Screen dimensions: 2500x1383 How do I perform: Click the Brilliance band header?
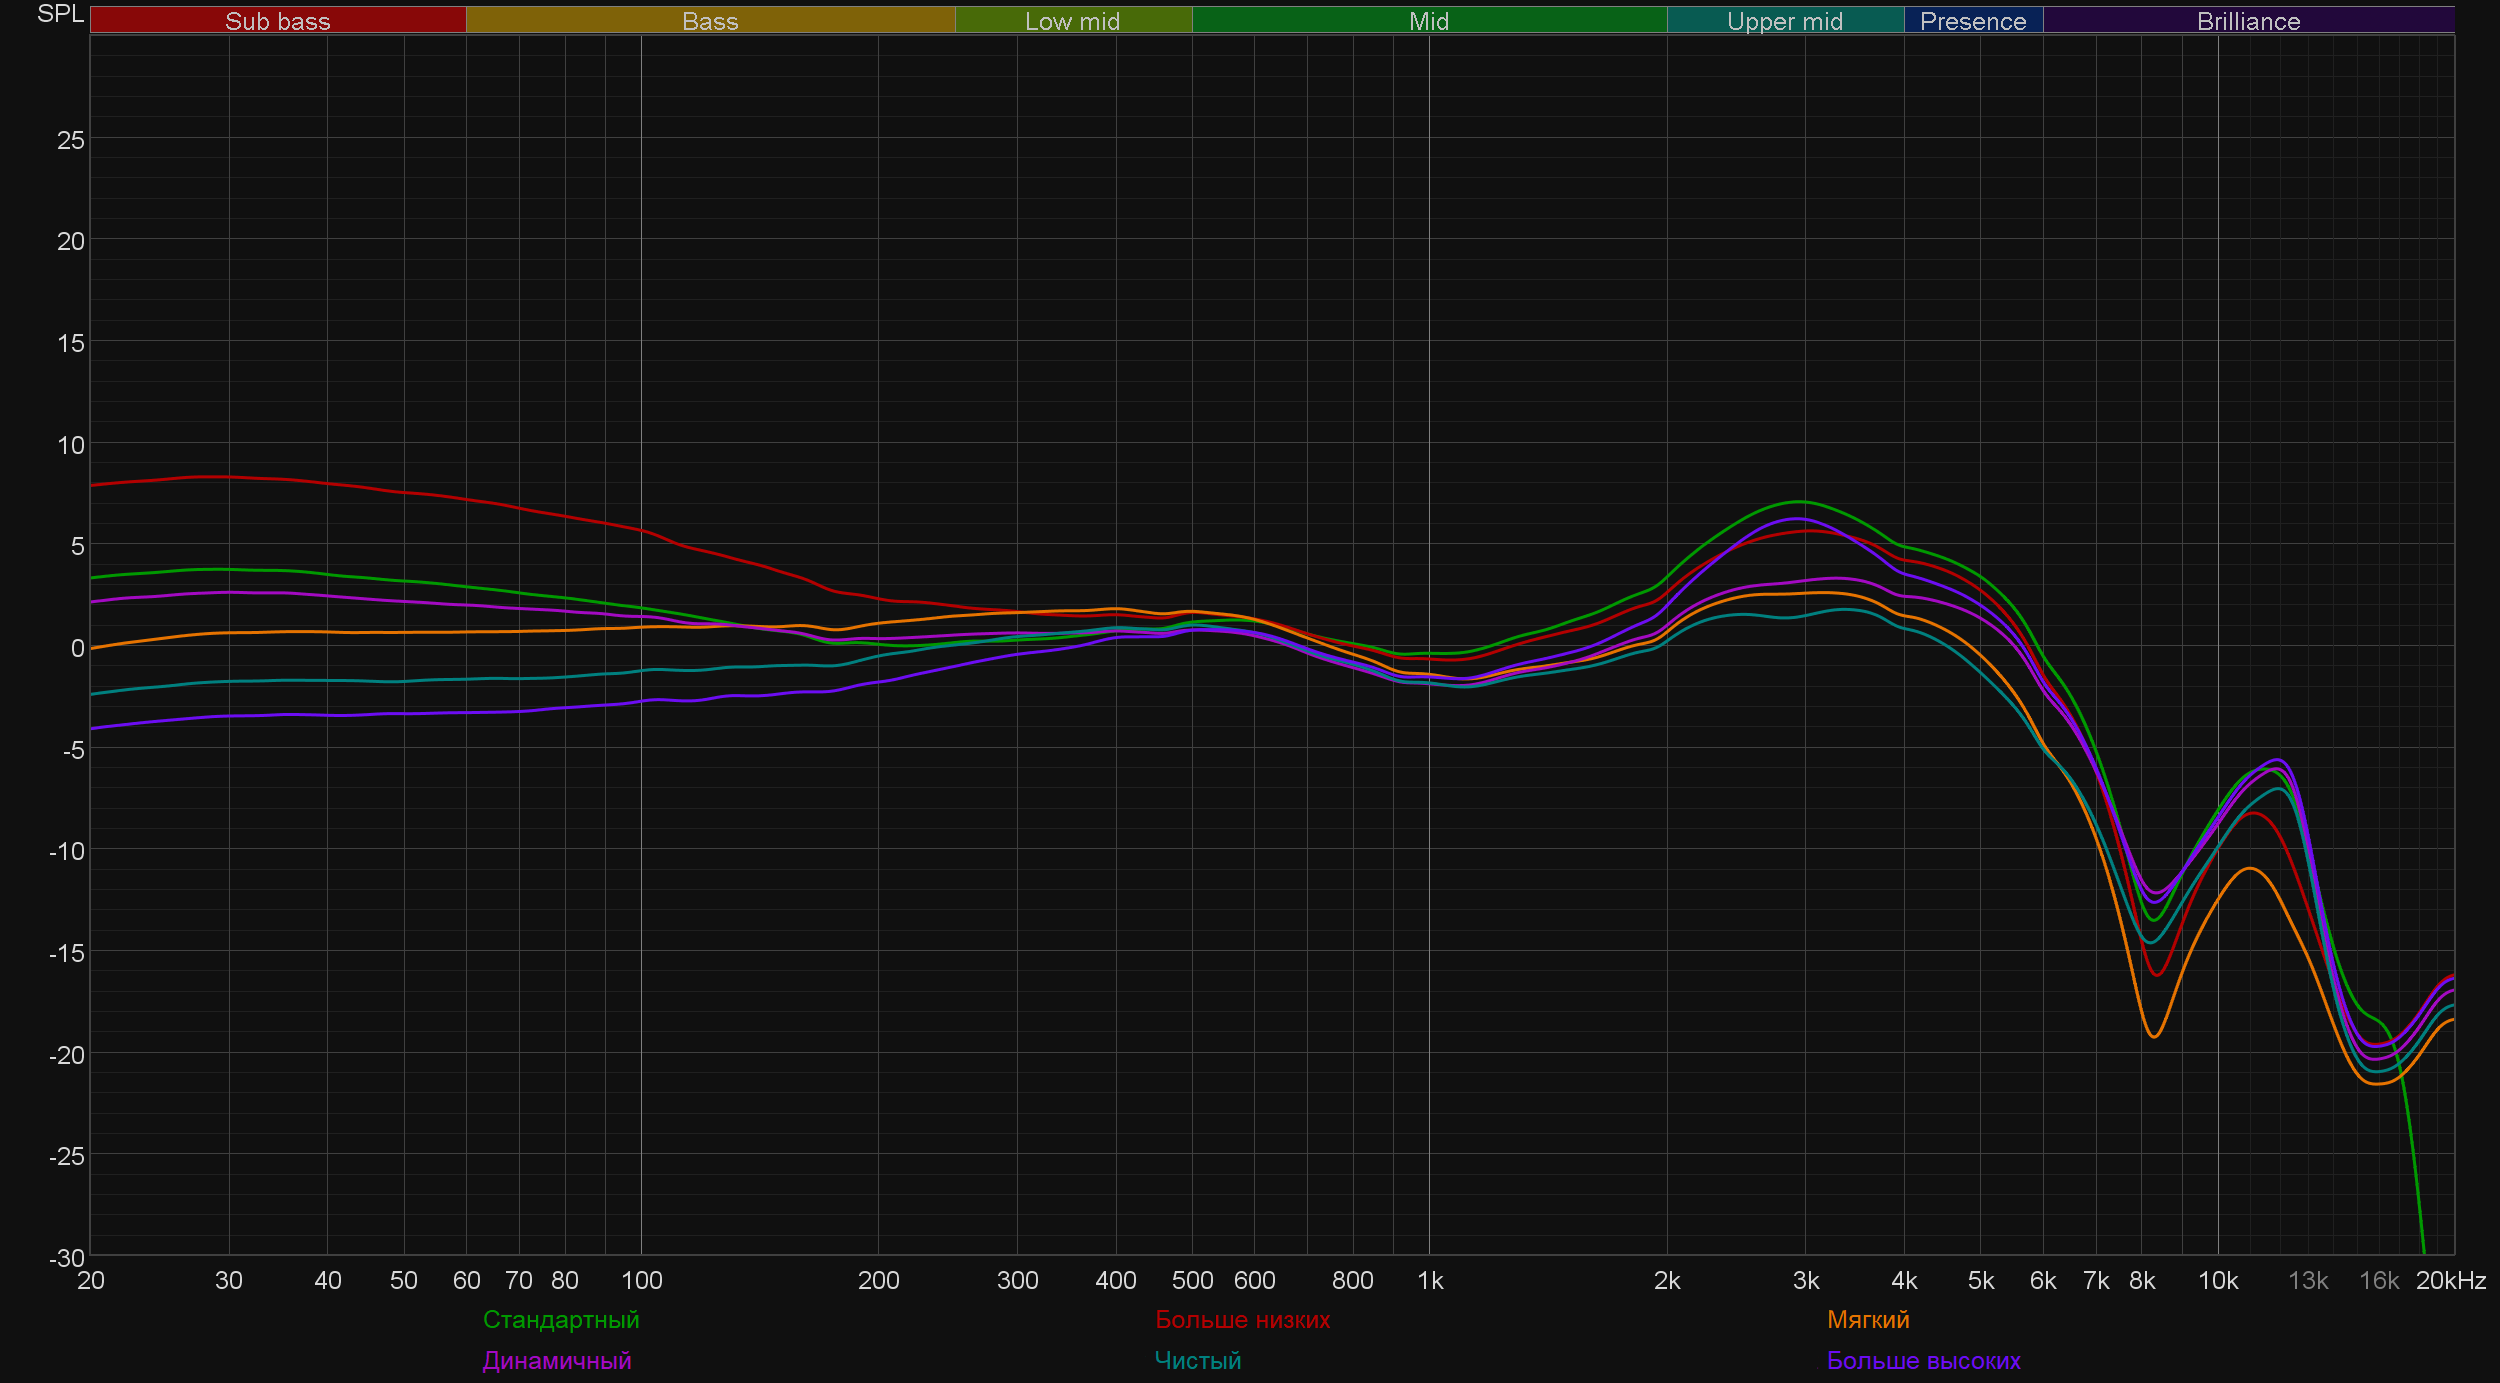(2248, 21)
